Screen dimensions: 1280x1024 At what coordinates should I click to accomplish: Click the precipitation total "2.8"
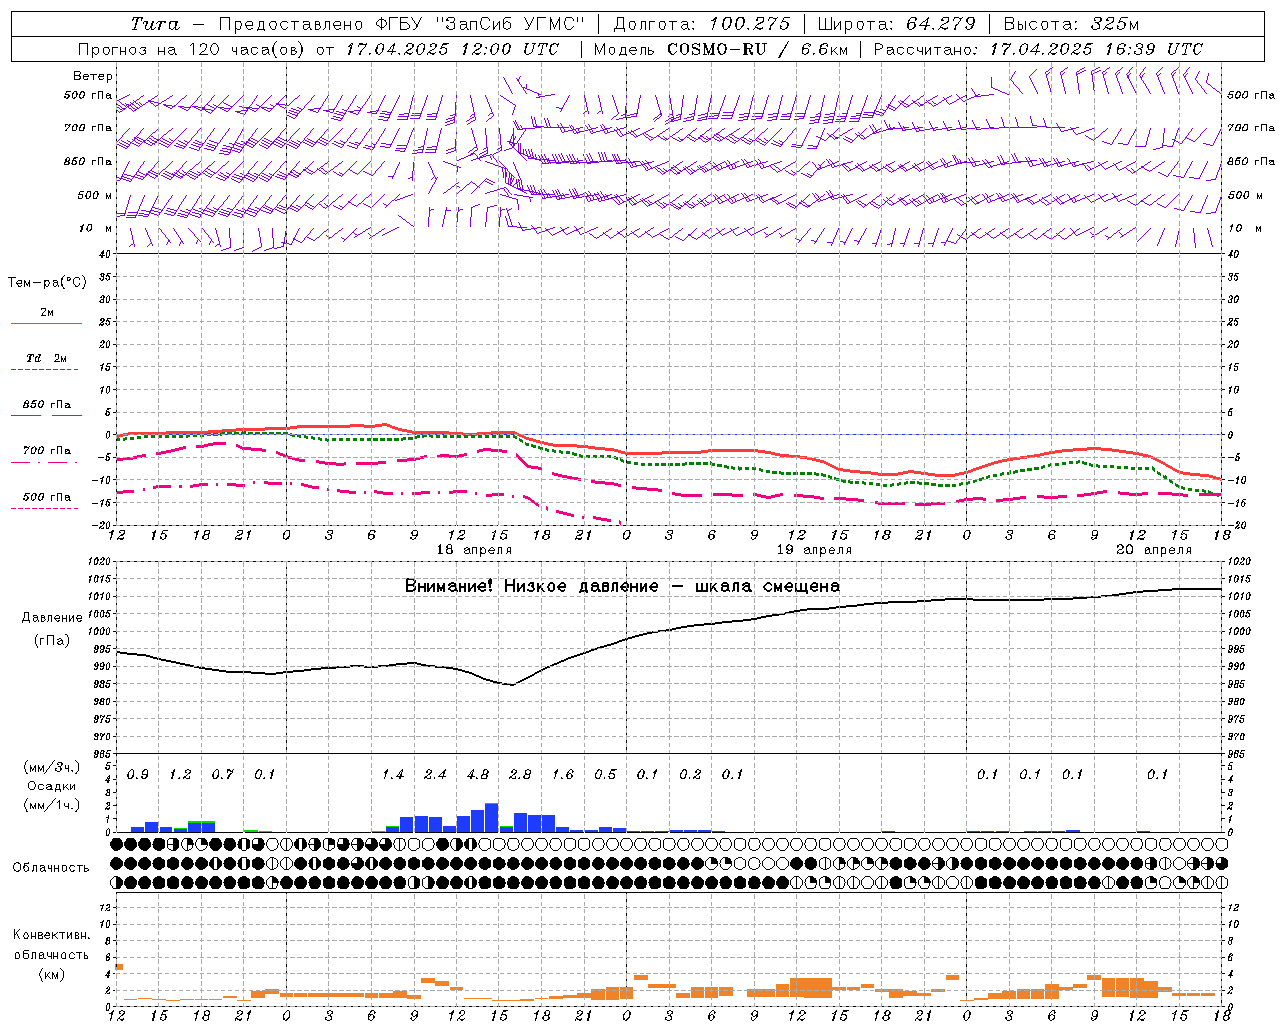pos(520,775)
